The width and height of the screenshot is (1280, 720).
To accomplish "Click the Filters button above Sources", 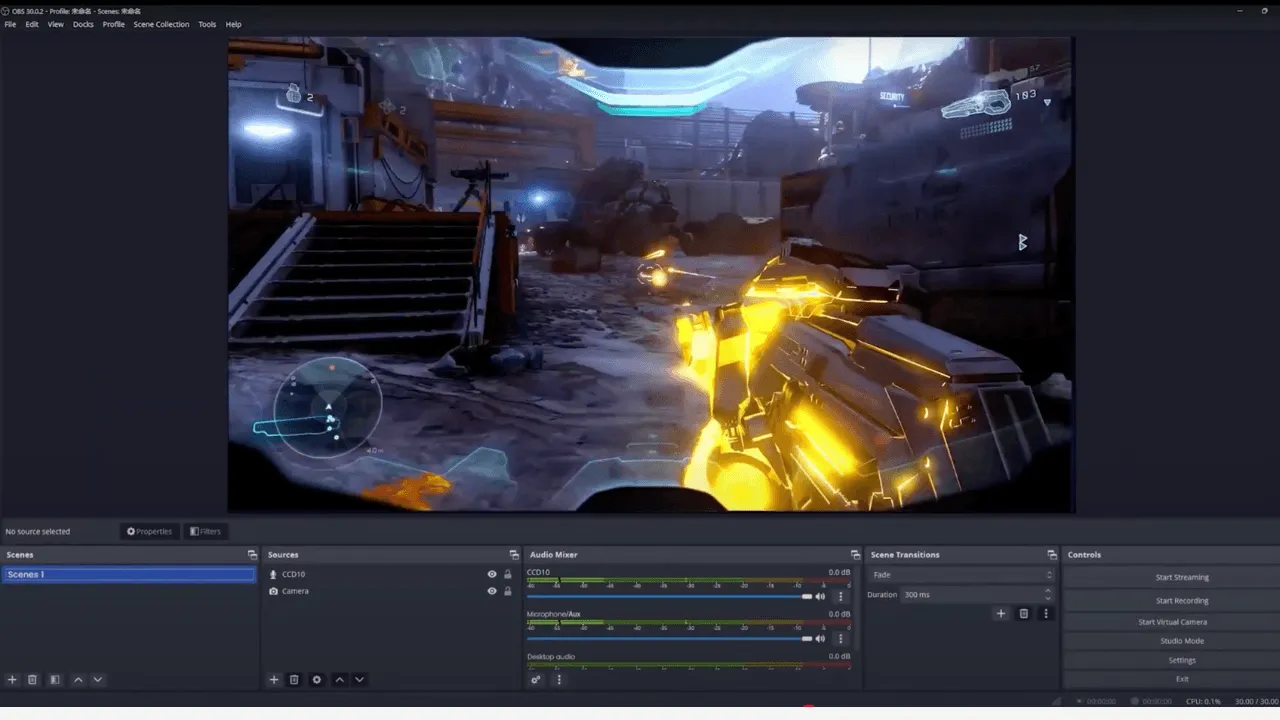I will click(x=205, y=531).
